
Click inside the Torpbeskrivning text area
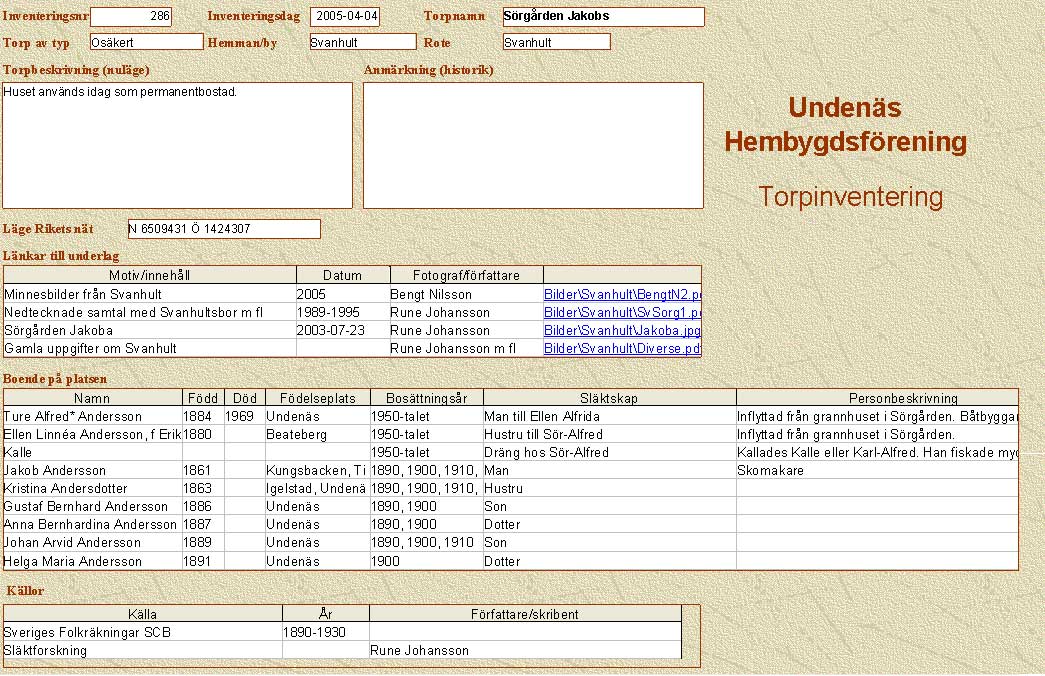178,145
